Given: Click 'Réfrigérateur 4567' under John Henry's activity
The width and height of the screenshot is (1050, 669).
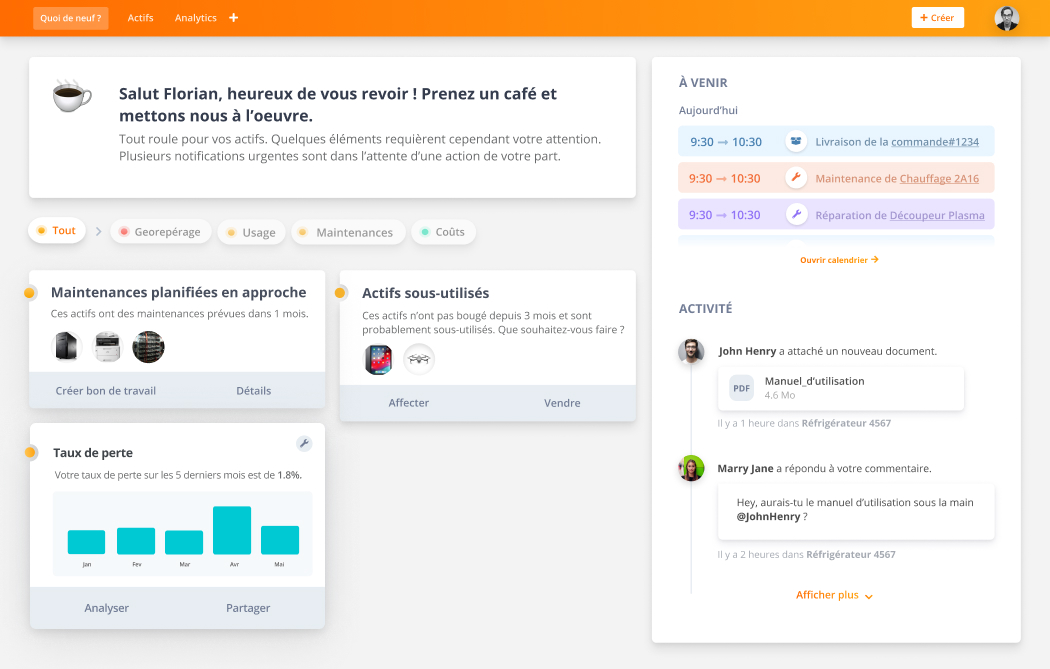Looking at the screenshot, I should tap(846, 423).
